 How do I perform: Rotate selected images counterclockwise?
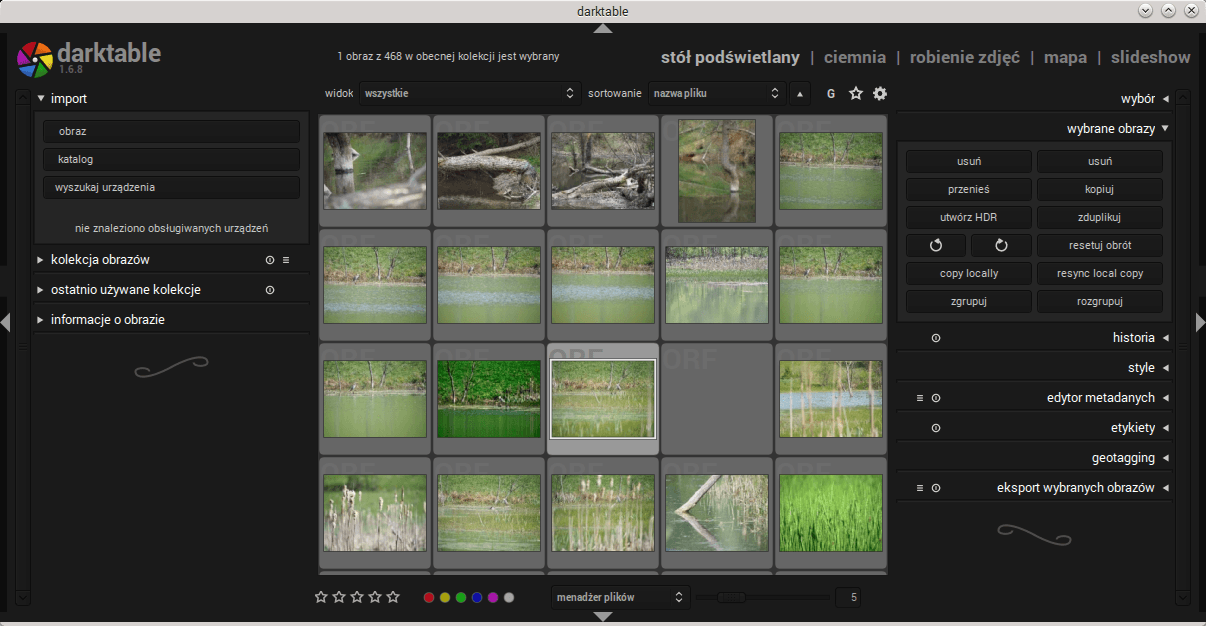tap(936, 245)
